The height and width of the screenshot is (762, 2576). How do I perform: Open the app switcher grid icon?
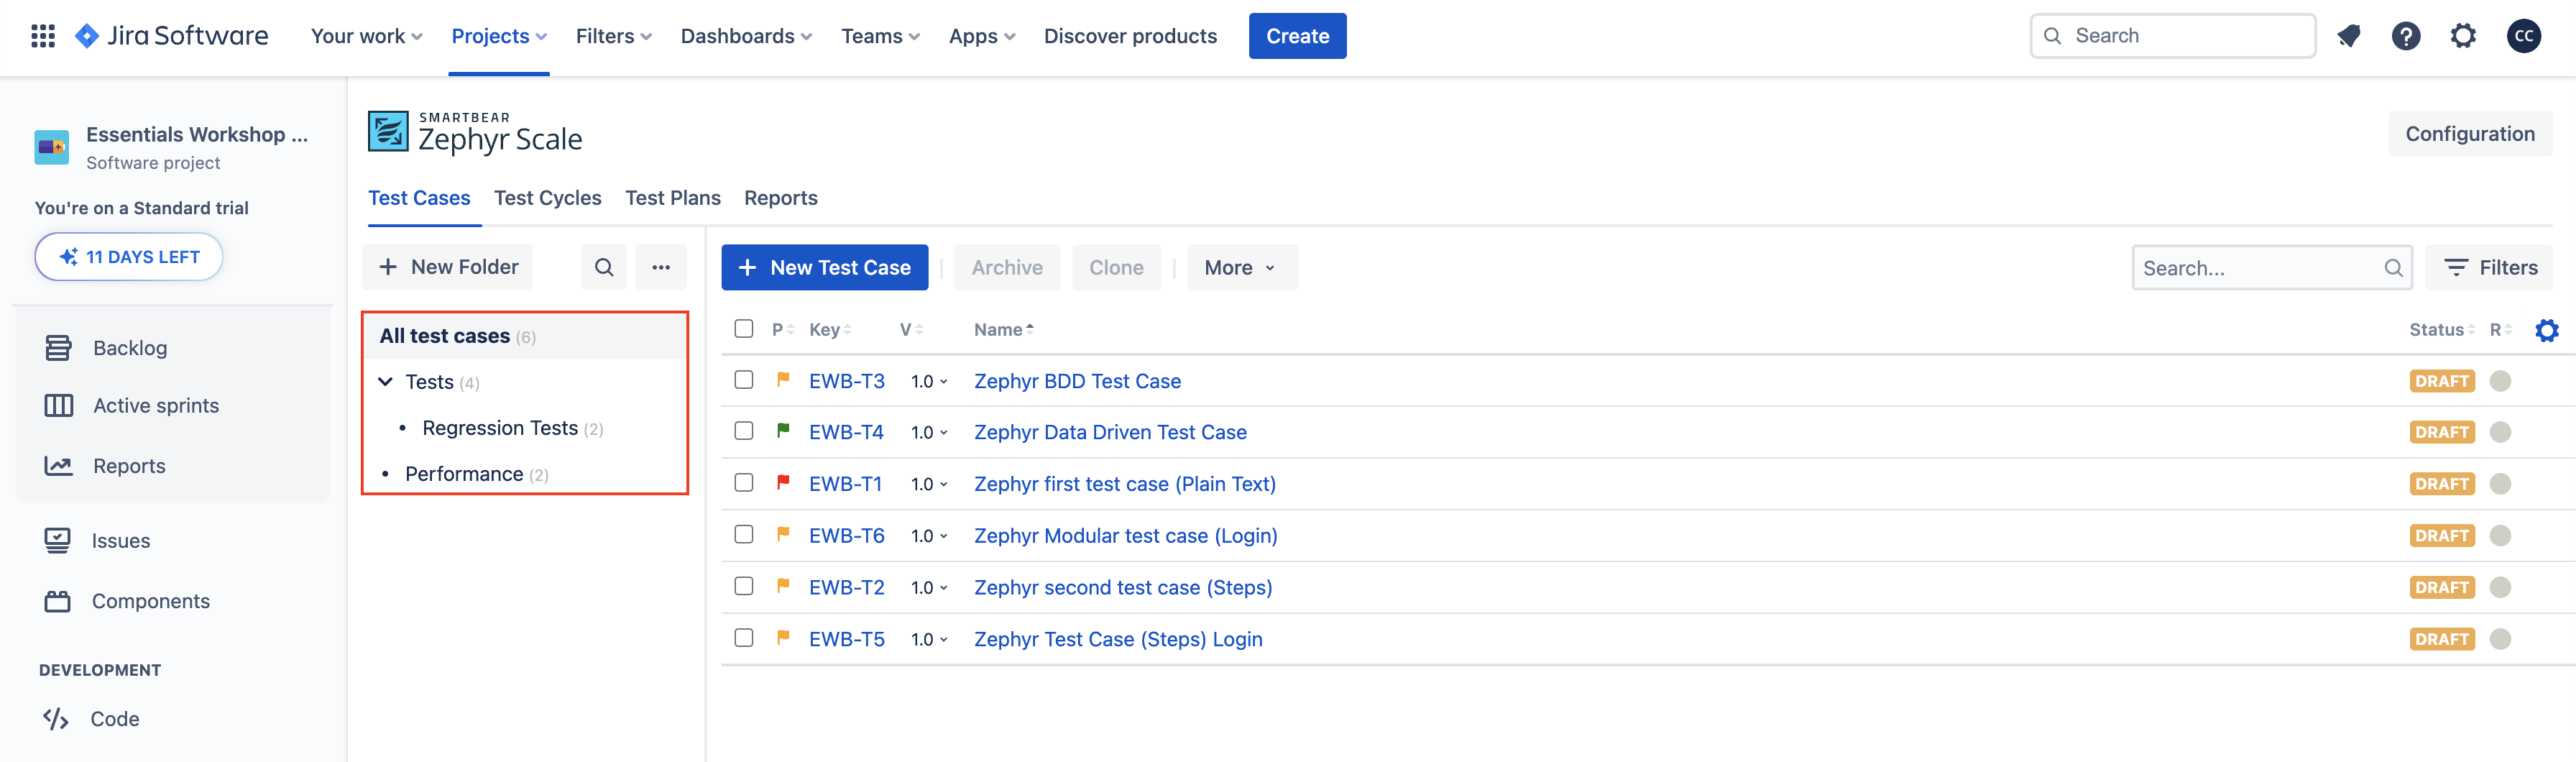pyautogui.click(x=43, y=36)
